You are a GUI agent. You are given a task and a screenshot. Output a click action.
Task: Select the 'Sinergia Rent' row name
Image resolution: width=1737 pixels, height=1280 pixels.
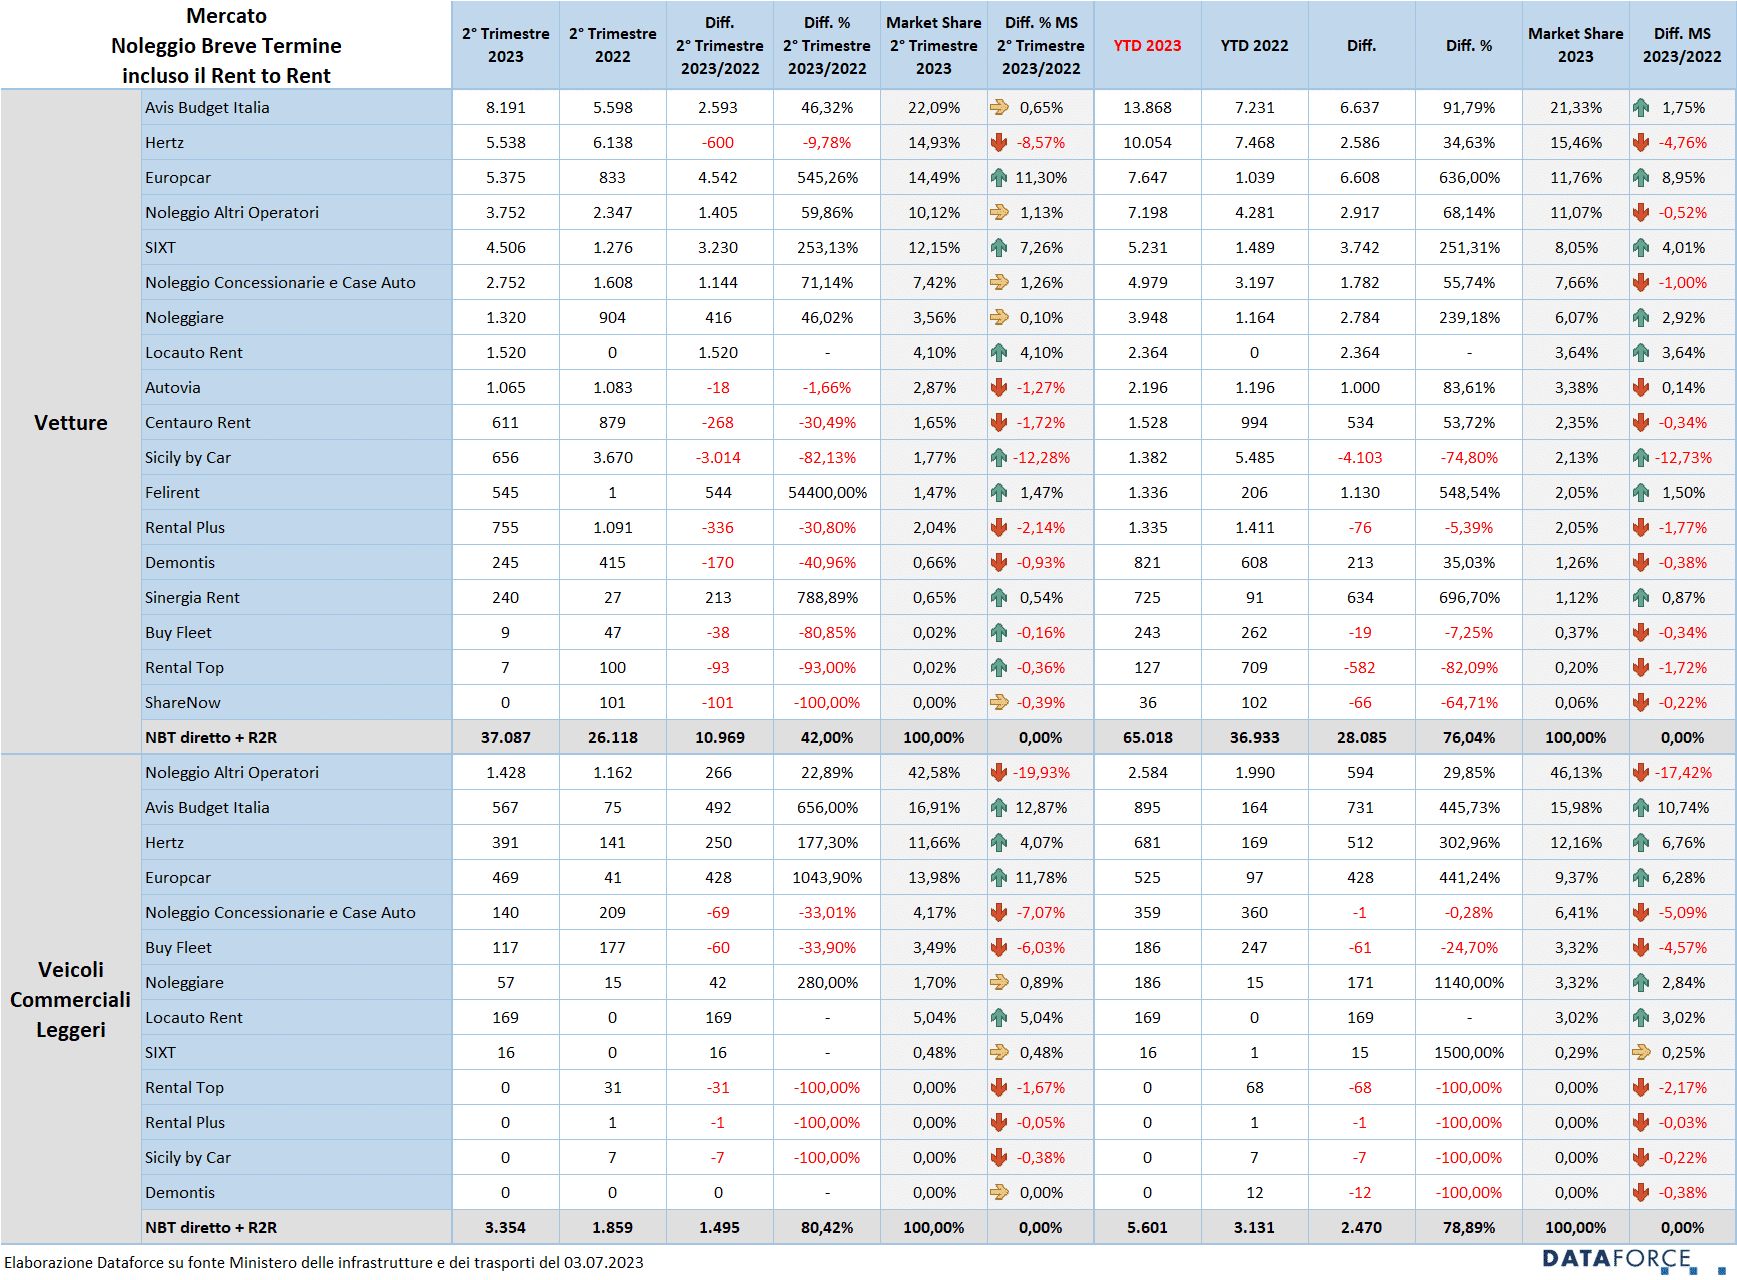click(x=192, y=597)
